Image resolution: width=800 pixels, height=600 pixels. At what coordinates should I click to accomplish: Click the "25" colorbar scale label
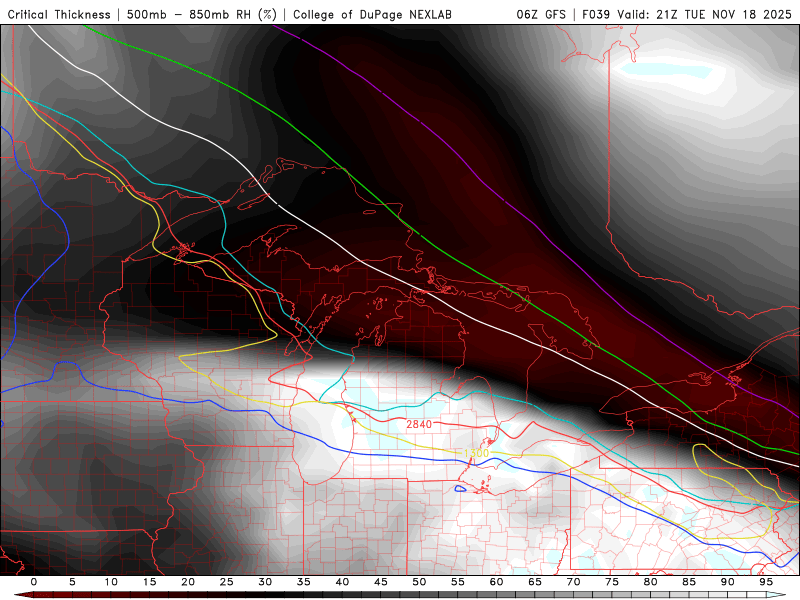[x=227, y=582]
